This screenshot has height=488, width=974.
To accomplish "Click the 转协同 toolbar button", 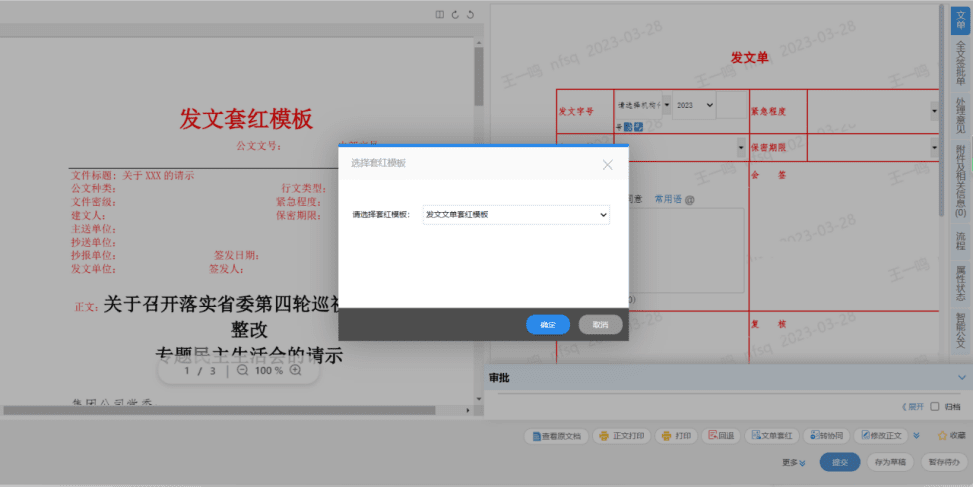I will point(826,436).
